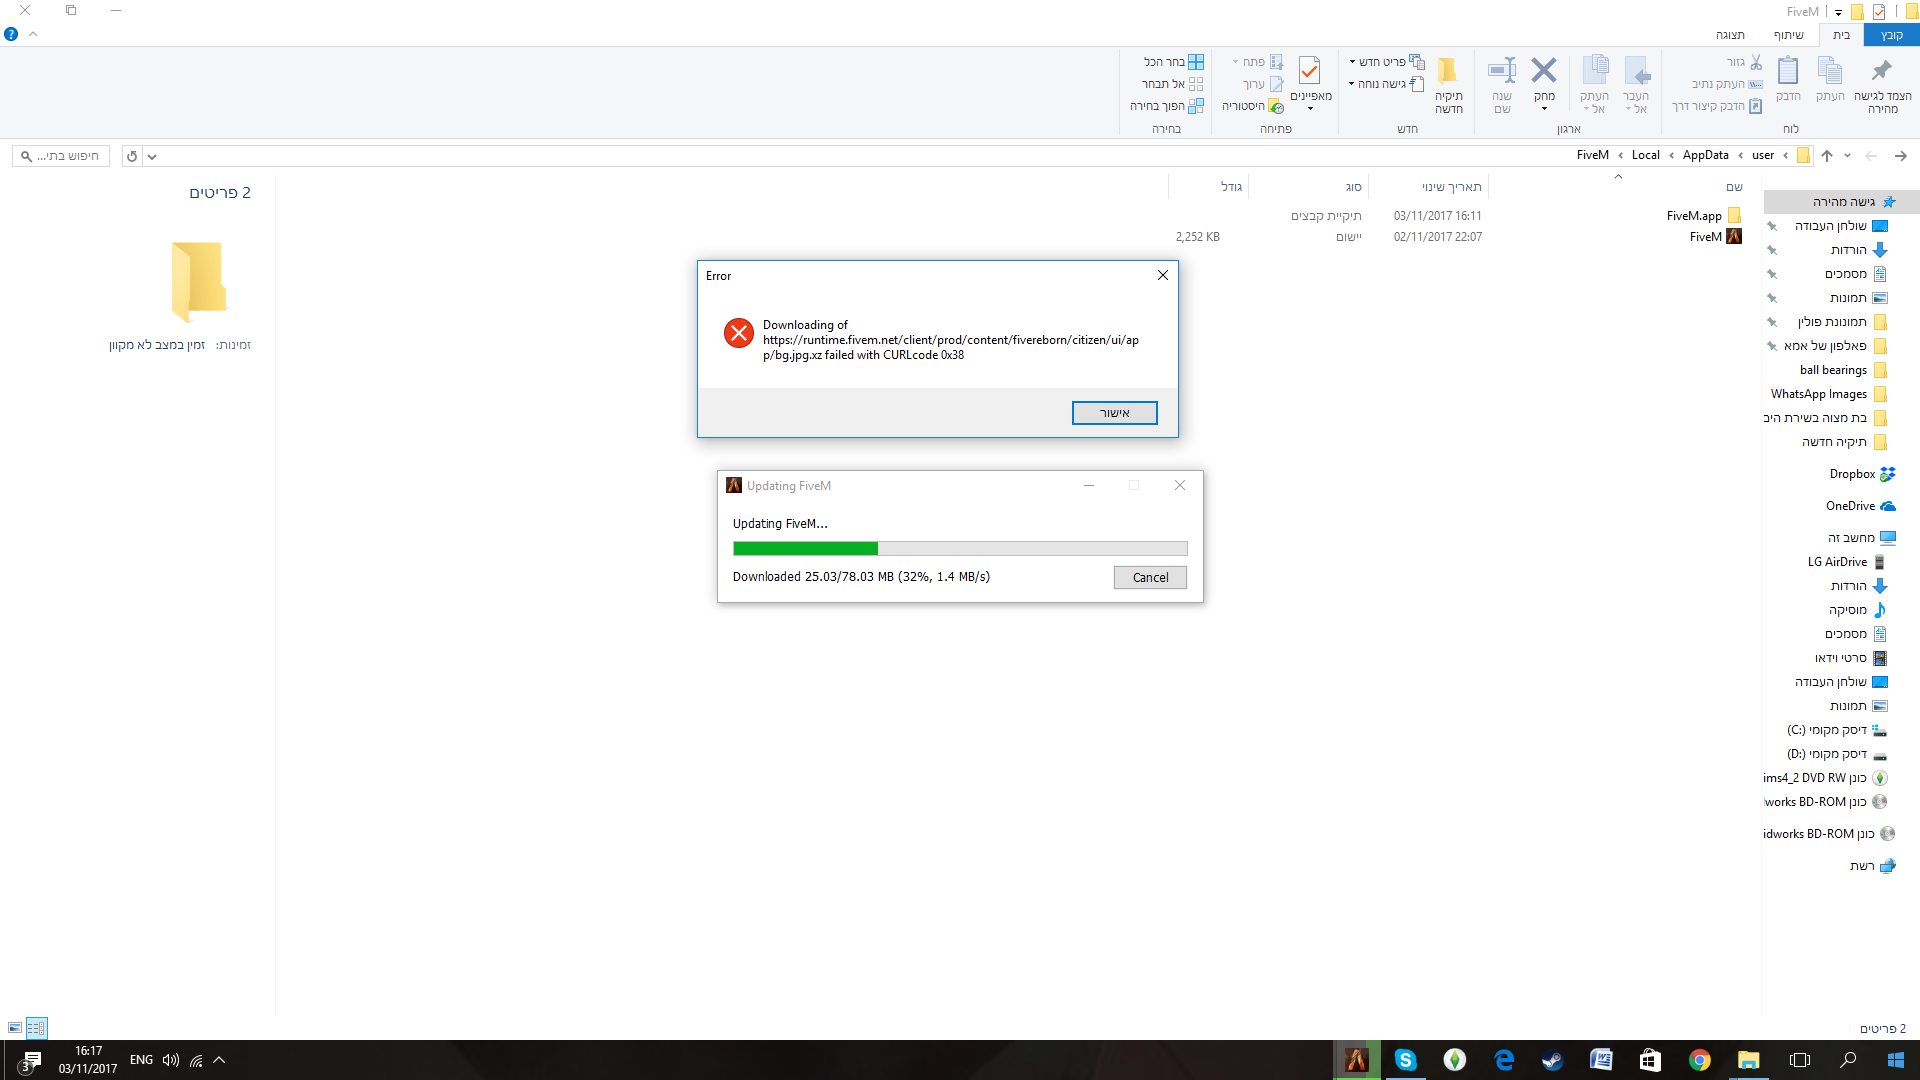Expand the New item dropdown in ribbon
Image resolution: width=1920 pixels, height=1080 pixels.
pos(1352,62)
